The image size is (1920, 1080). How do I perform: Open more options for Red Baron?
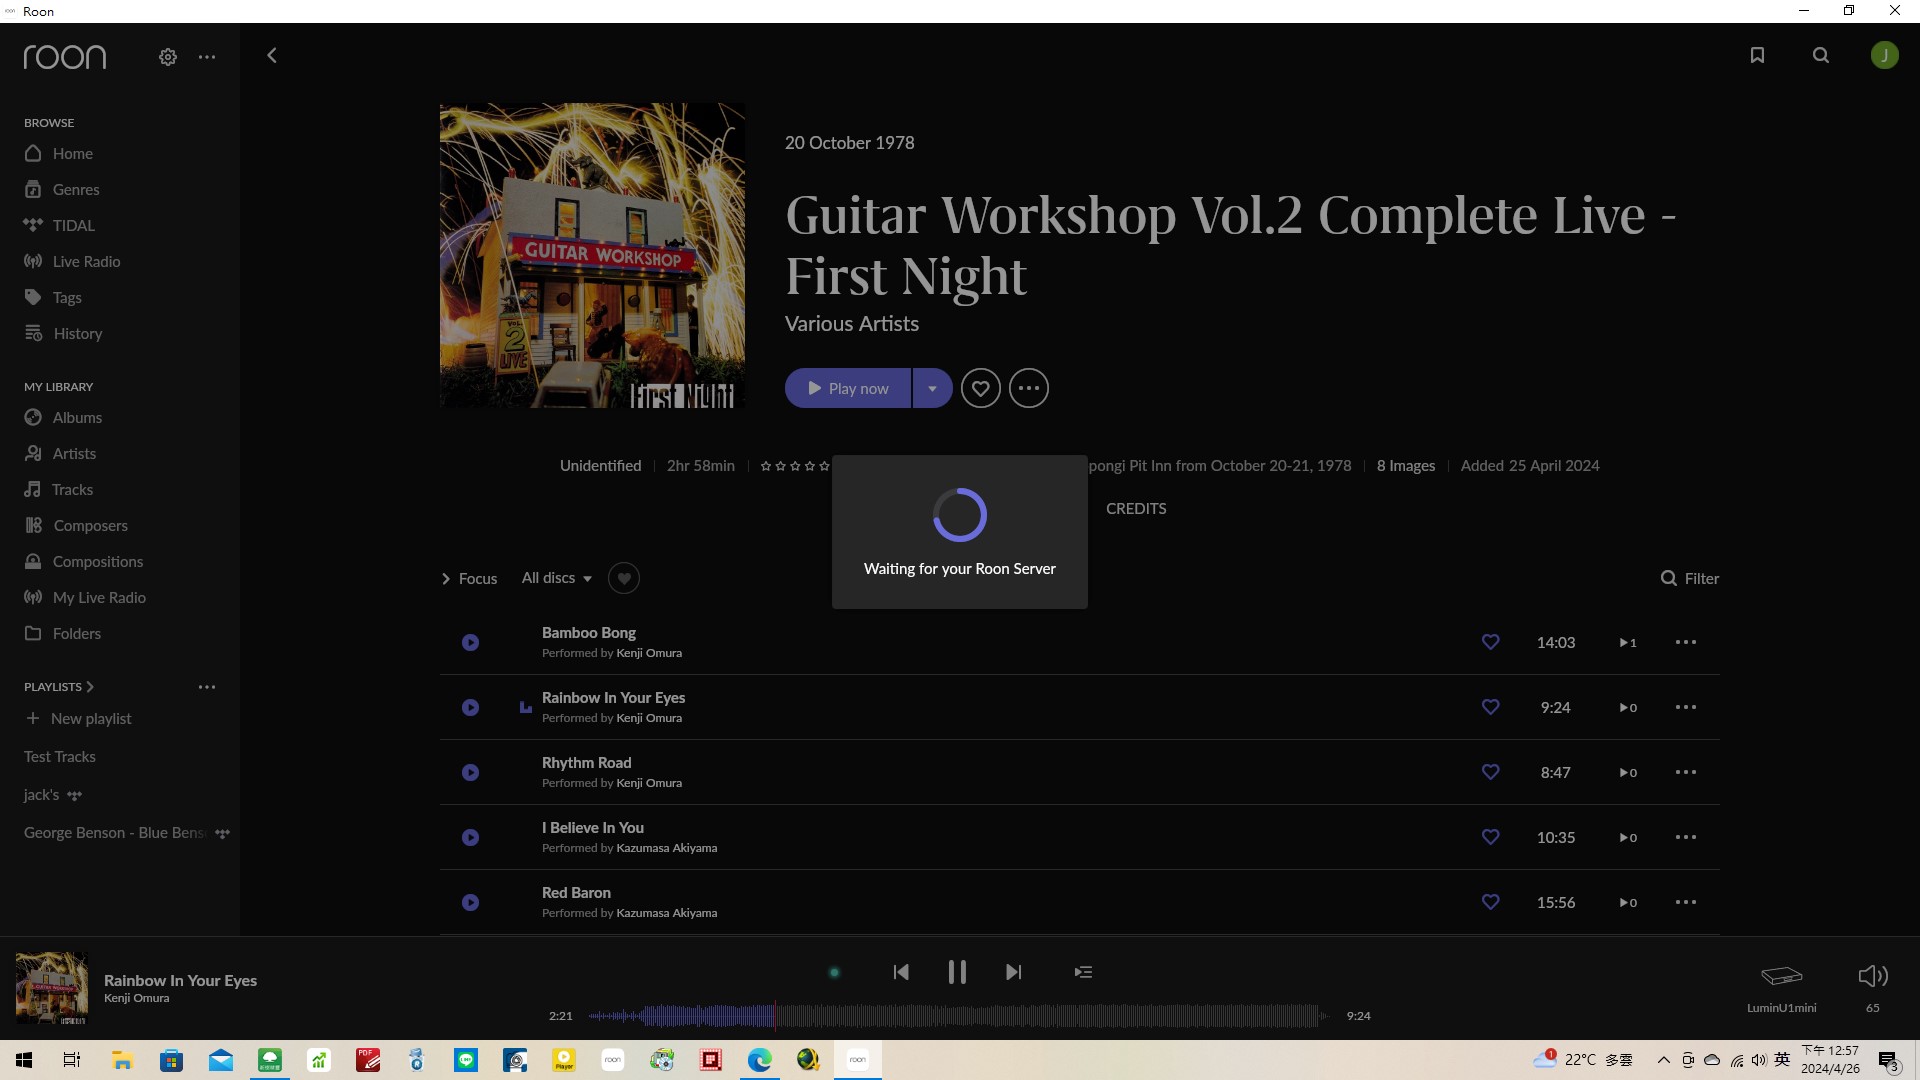click(x=1685, y=902)
